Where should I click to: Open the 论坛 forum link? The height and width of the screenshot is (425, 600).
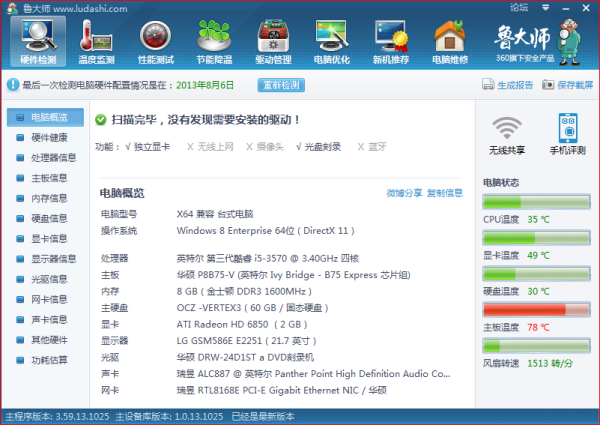click(519, 7)
